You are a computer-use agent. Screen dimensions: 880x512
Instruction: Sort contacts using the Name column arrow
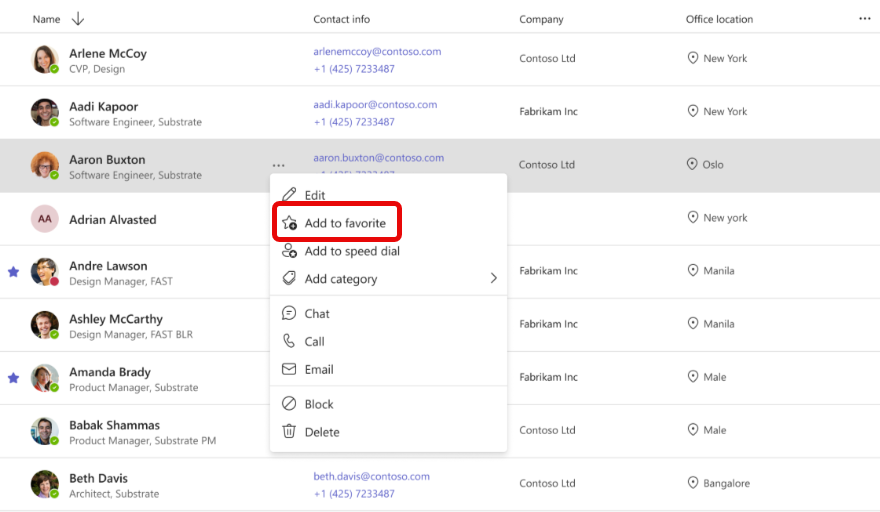[78, 19]
